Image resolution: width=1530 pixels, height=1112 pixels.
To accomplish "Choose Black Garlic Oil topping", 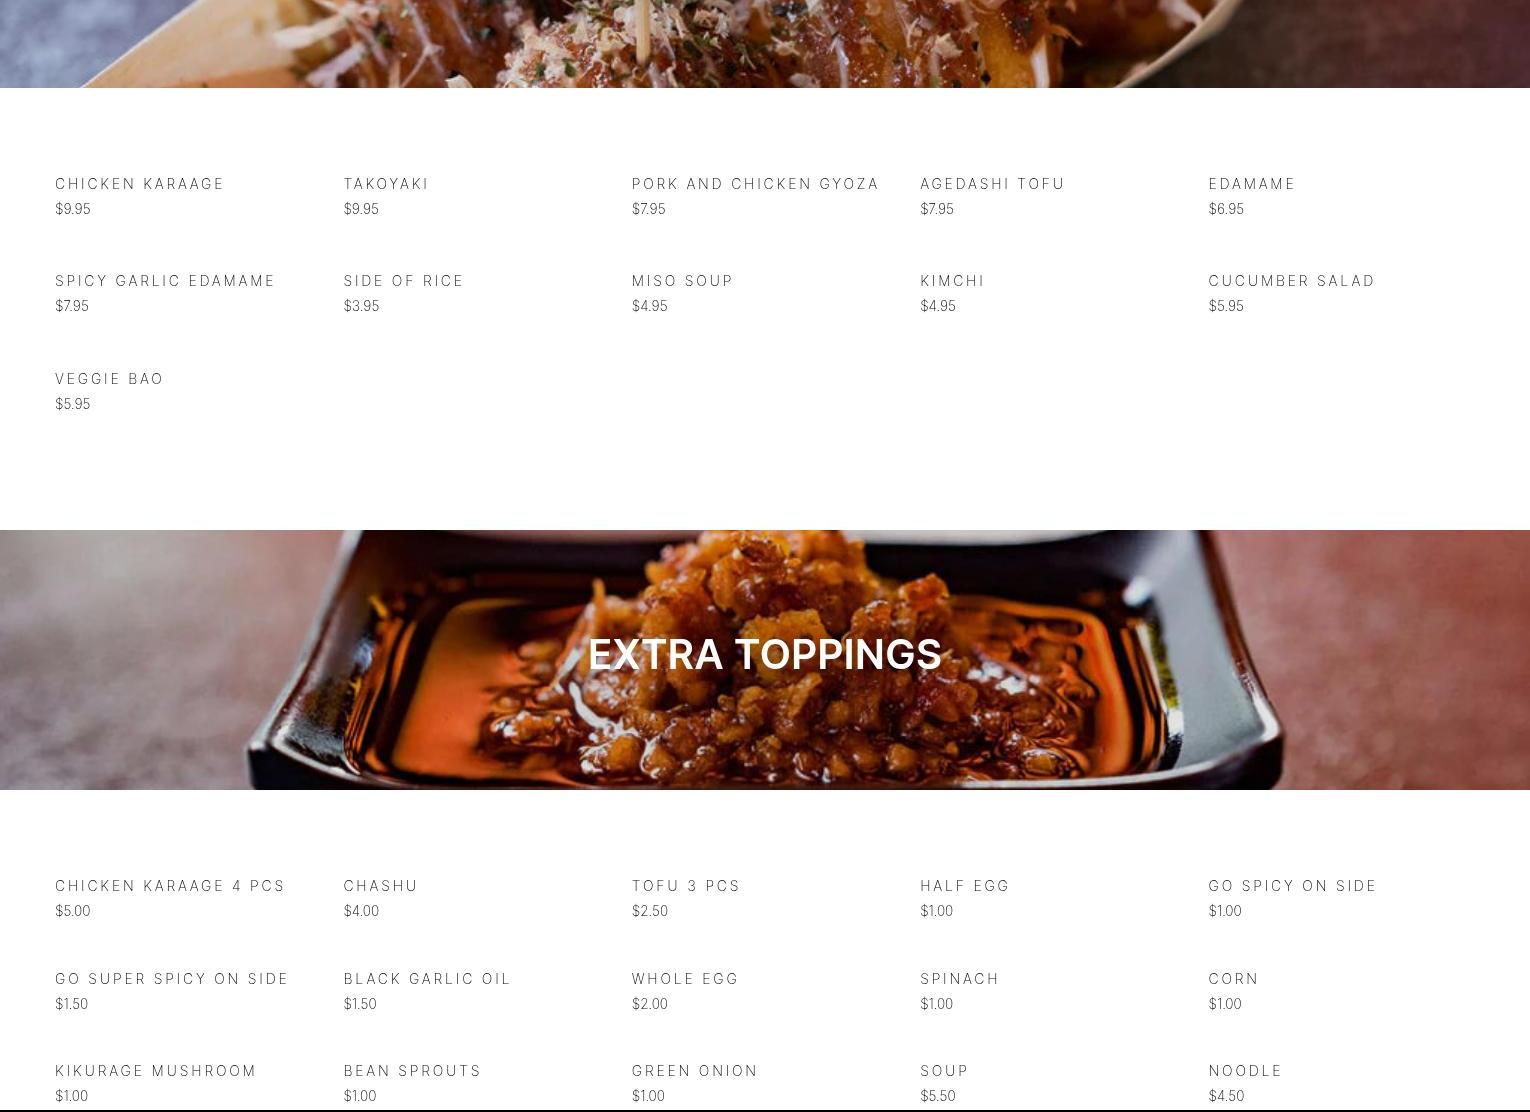I will click(x=427, y=979).
